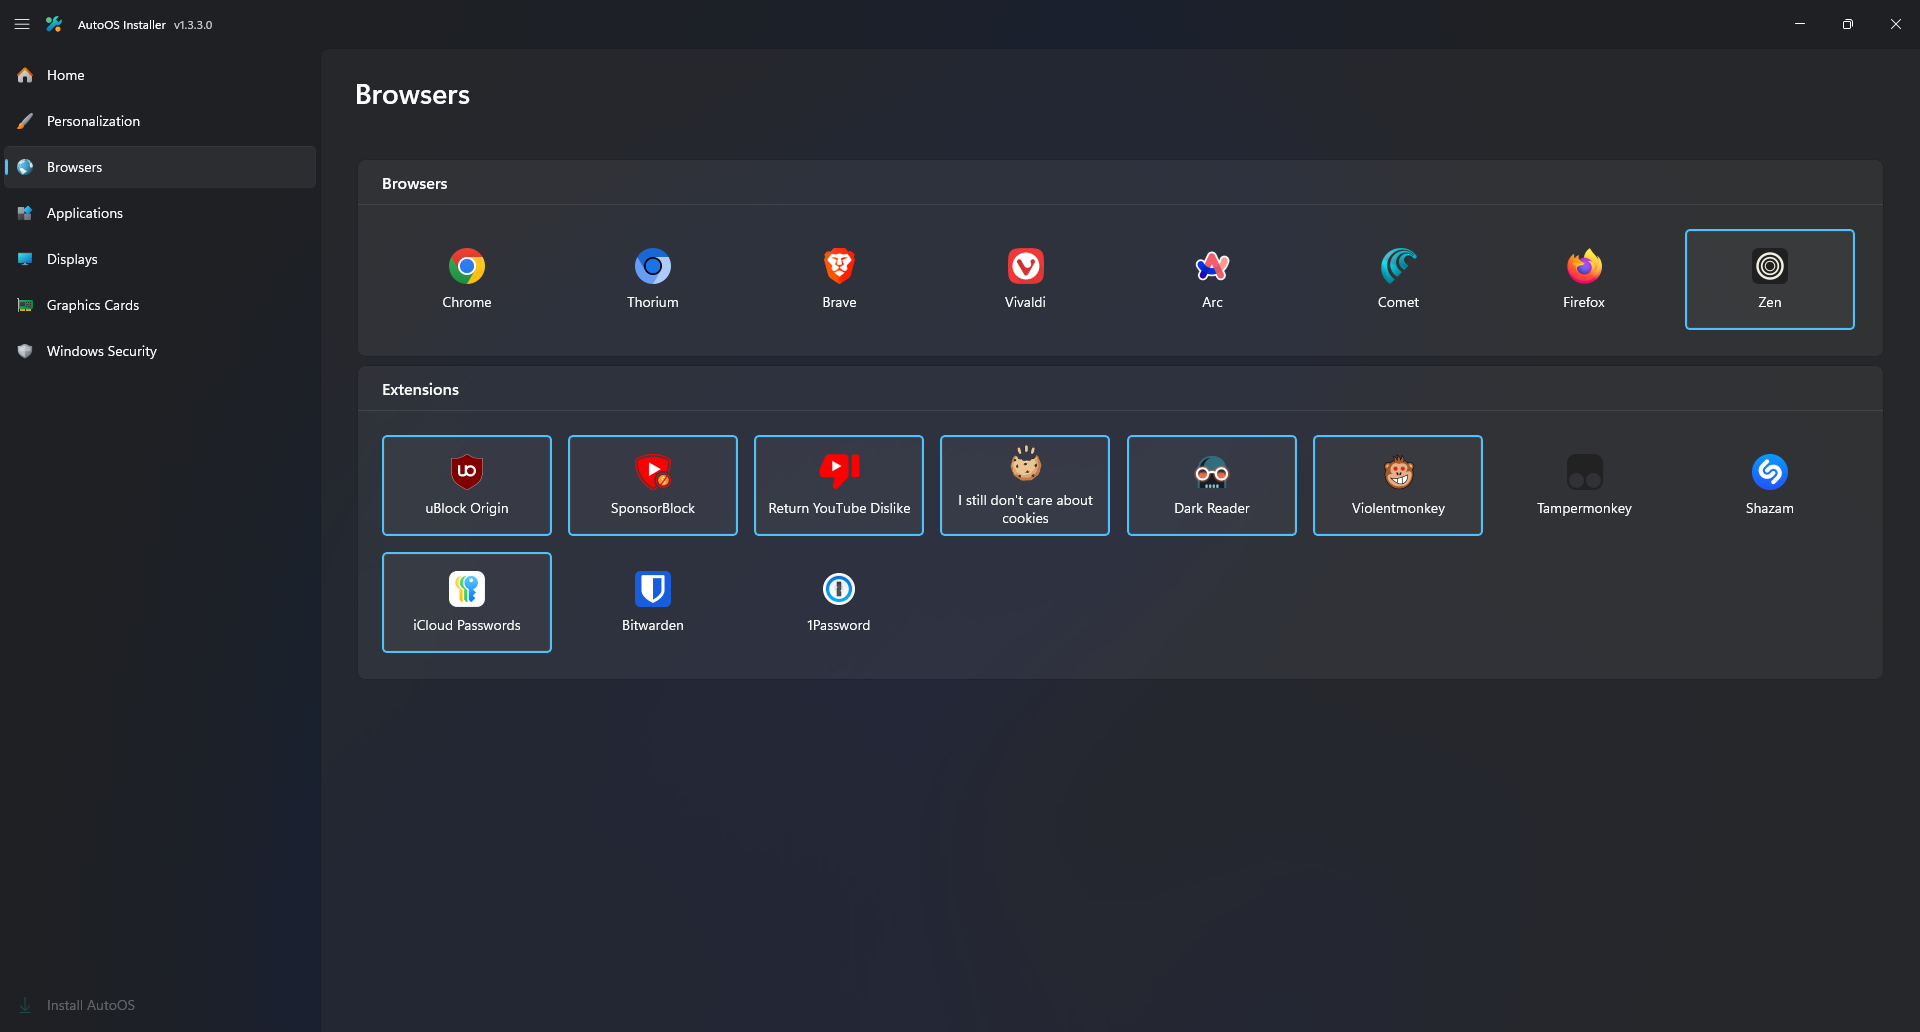Choose the Brave lion icon
This screenshot has height=1032, width=1920.
pyautogui.click(x=839, y=266)
